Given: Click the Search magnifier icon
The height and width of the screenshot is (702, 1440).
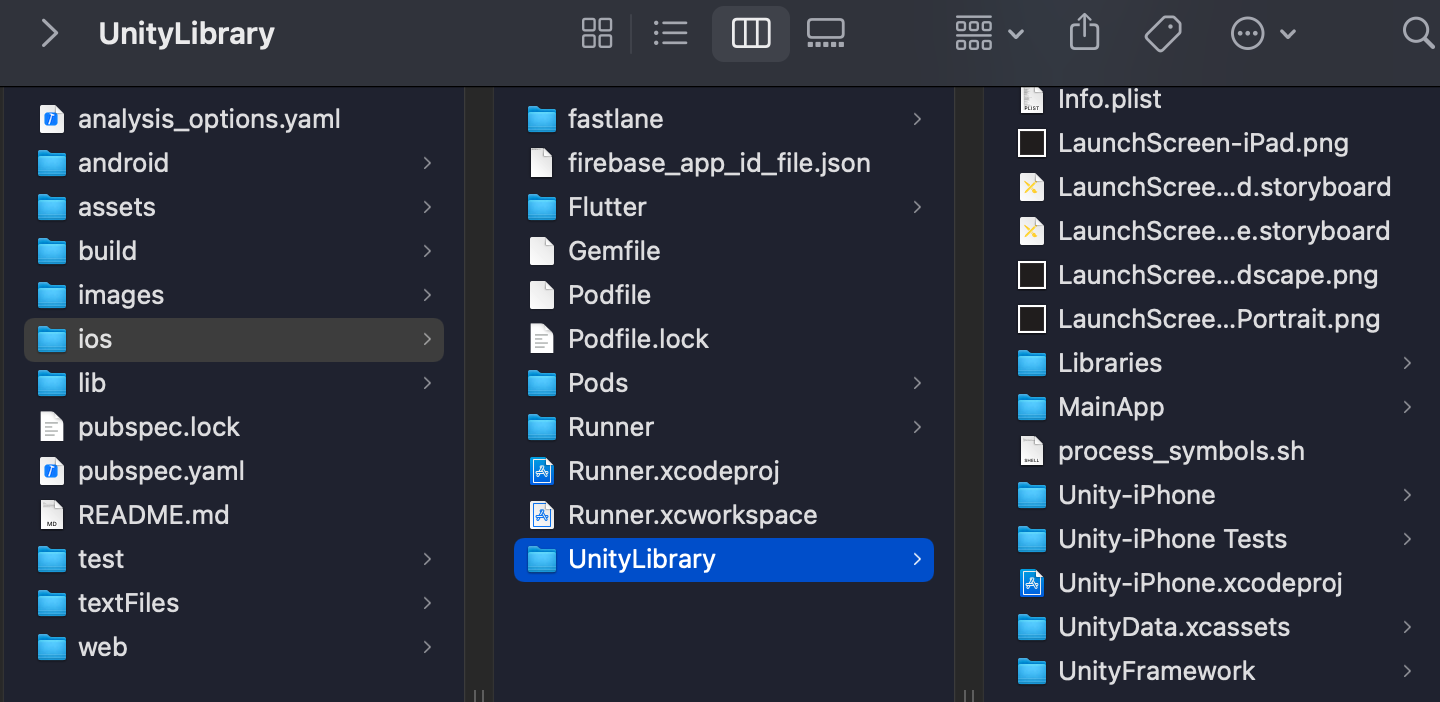Looking at the screenshot, I should pyautogui.click(x=1419, y=34).
